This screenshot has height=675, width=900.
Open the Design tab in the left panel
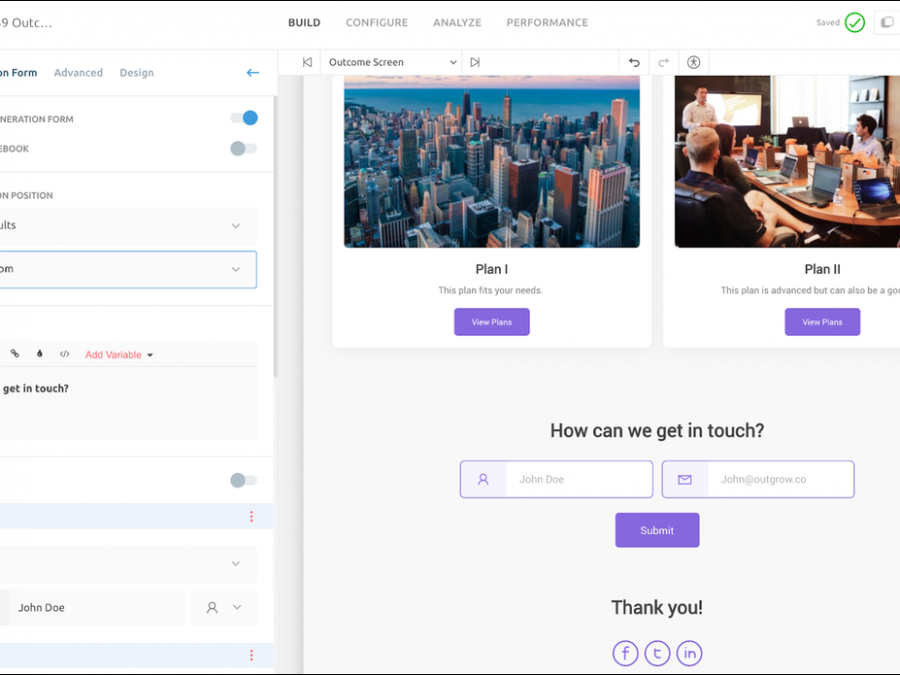point(136,73)
